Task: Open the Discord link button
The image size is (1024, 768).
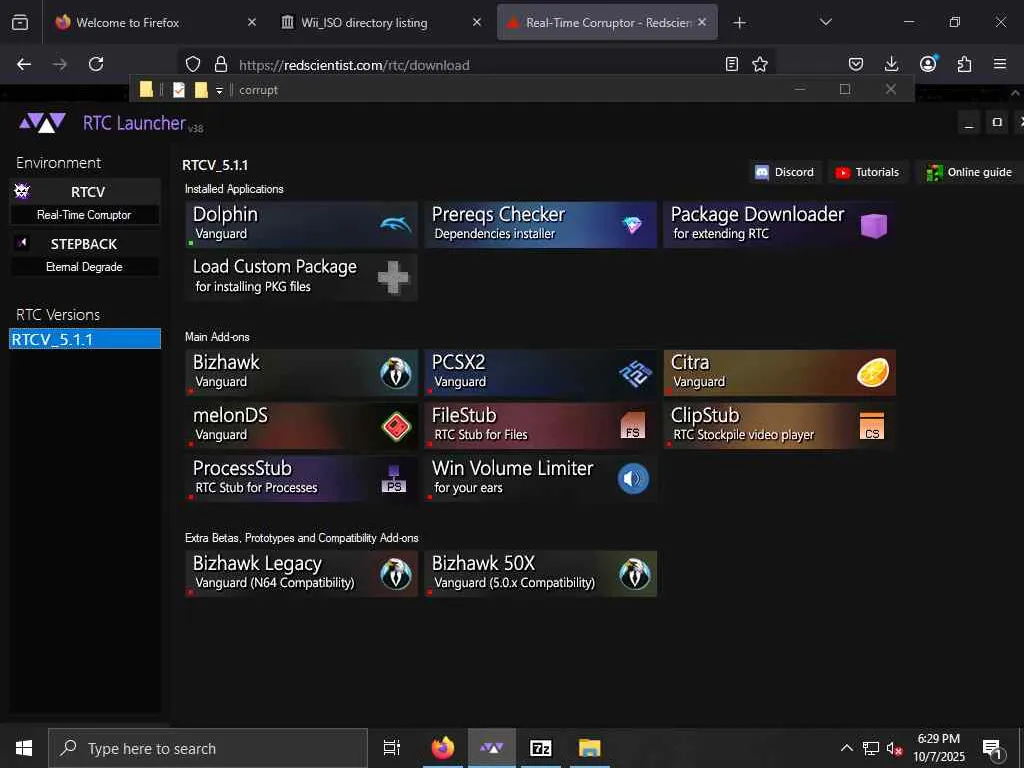Action: click(785, 172)
